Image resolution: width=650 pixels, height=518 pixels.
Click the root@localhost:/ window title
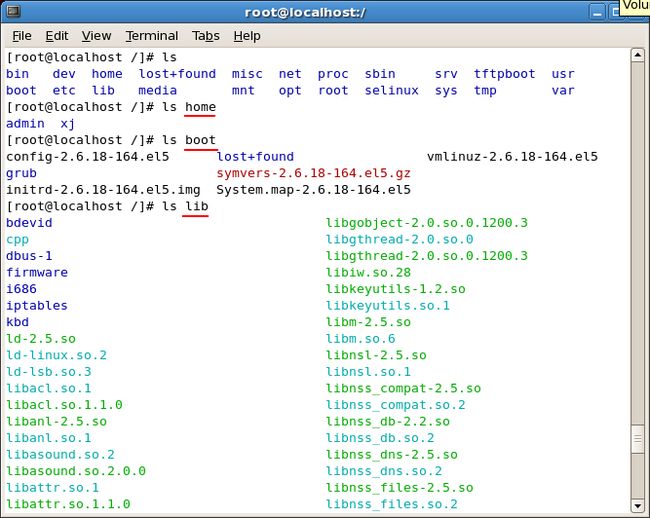coord(305,12)
